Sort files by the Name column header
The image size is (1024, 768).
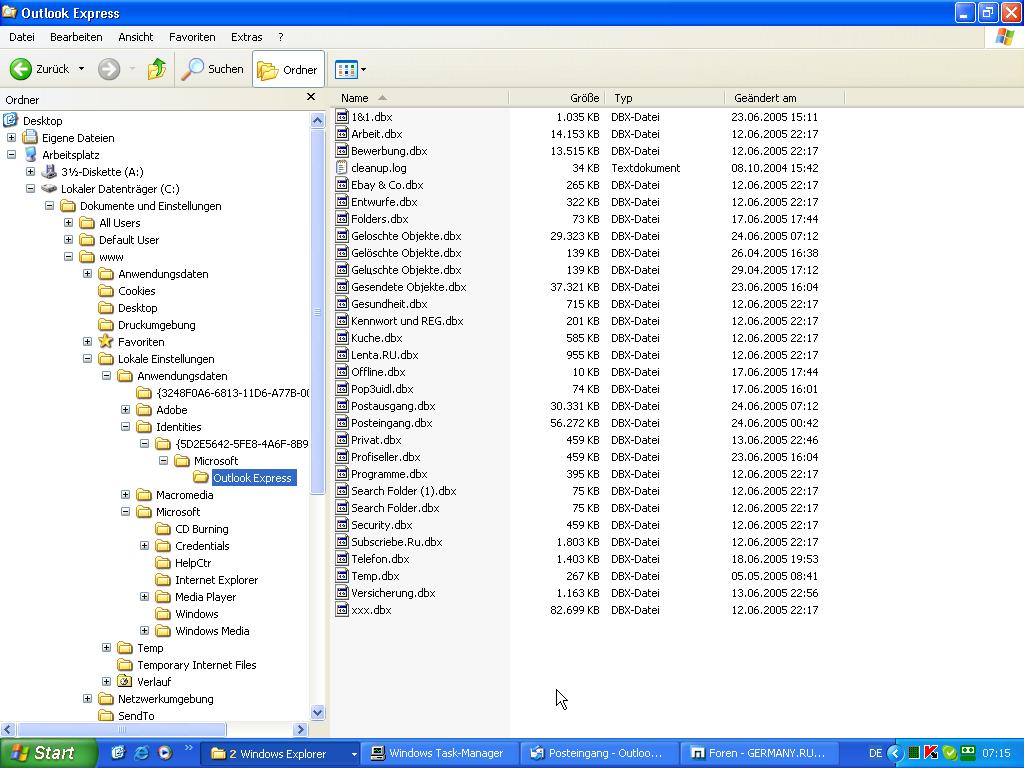[x=421, y=98]
